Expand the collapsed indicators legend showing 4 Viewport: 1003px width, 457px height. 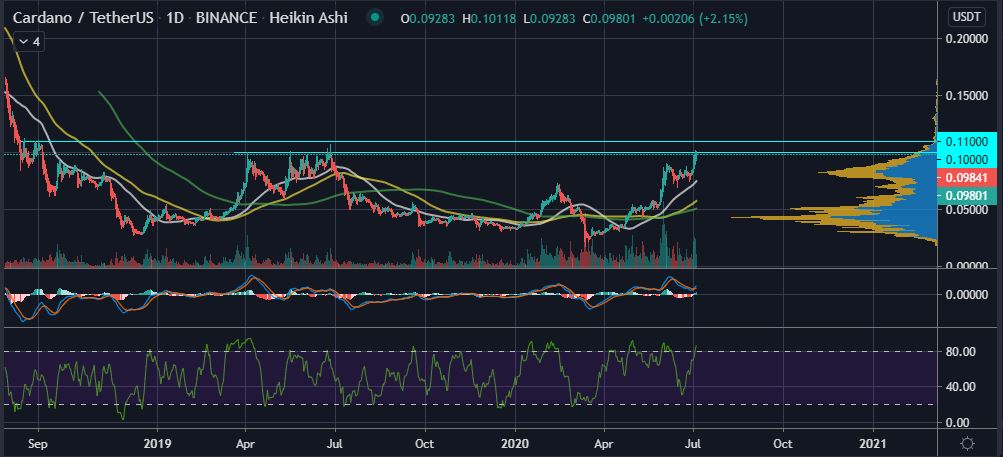tap(29, 42)
